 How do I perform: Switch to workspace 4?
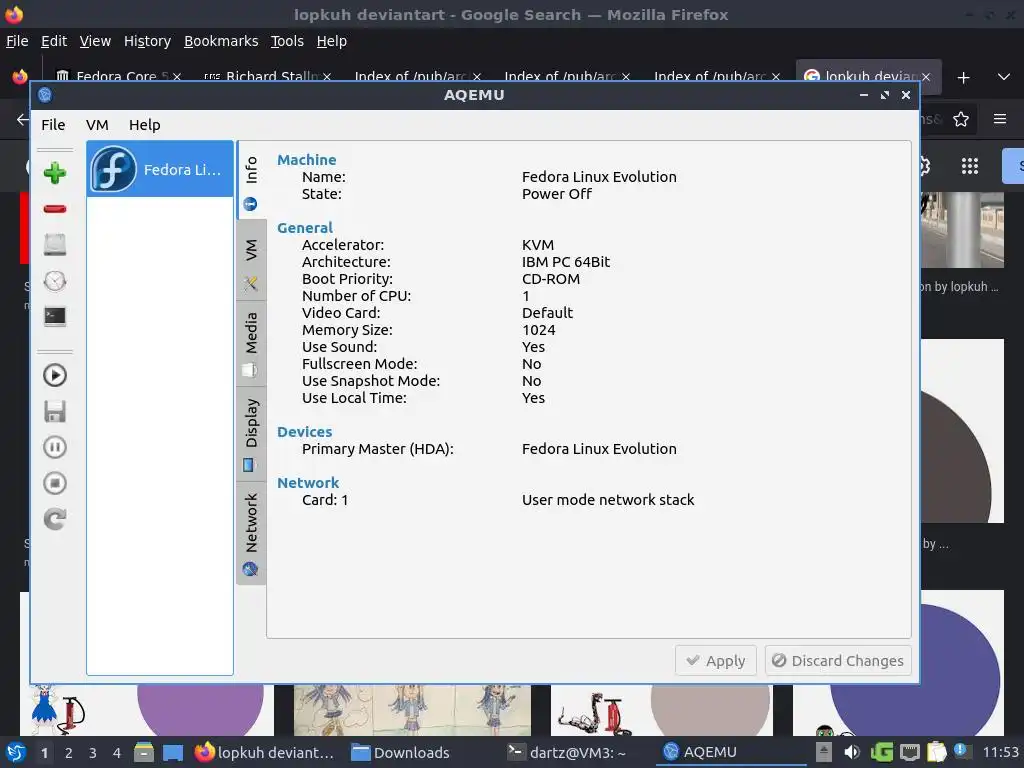point(117,753)
